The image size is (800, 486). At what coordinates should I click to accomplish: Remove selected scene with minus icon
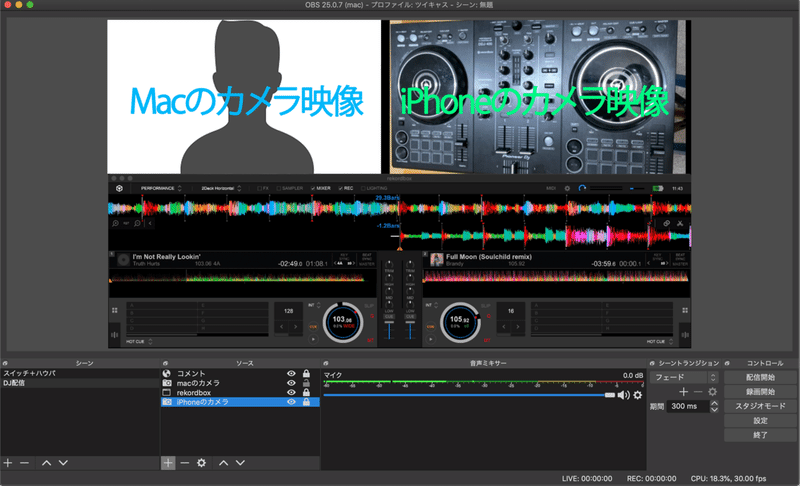pyautogui.click(x=24, y=463)
